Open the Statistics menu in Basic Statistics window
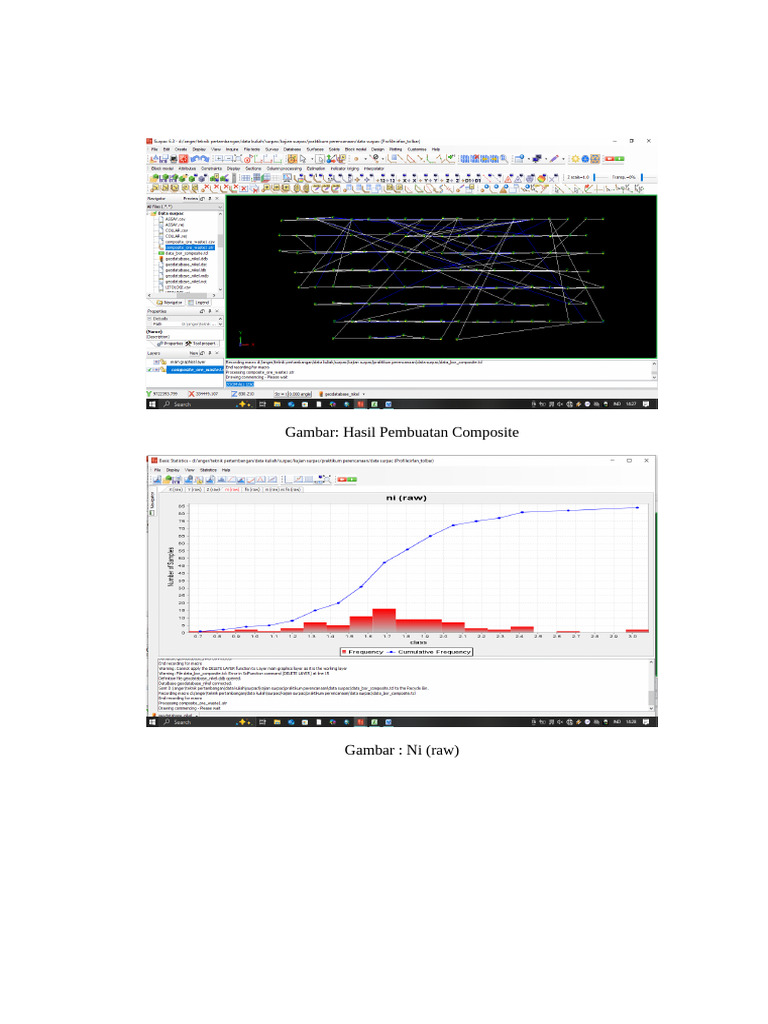 tap(208, 470)
